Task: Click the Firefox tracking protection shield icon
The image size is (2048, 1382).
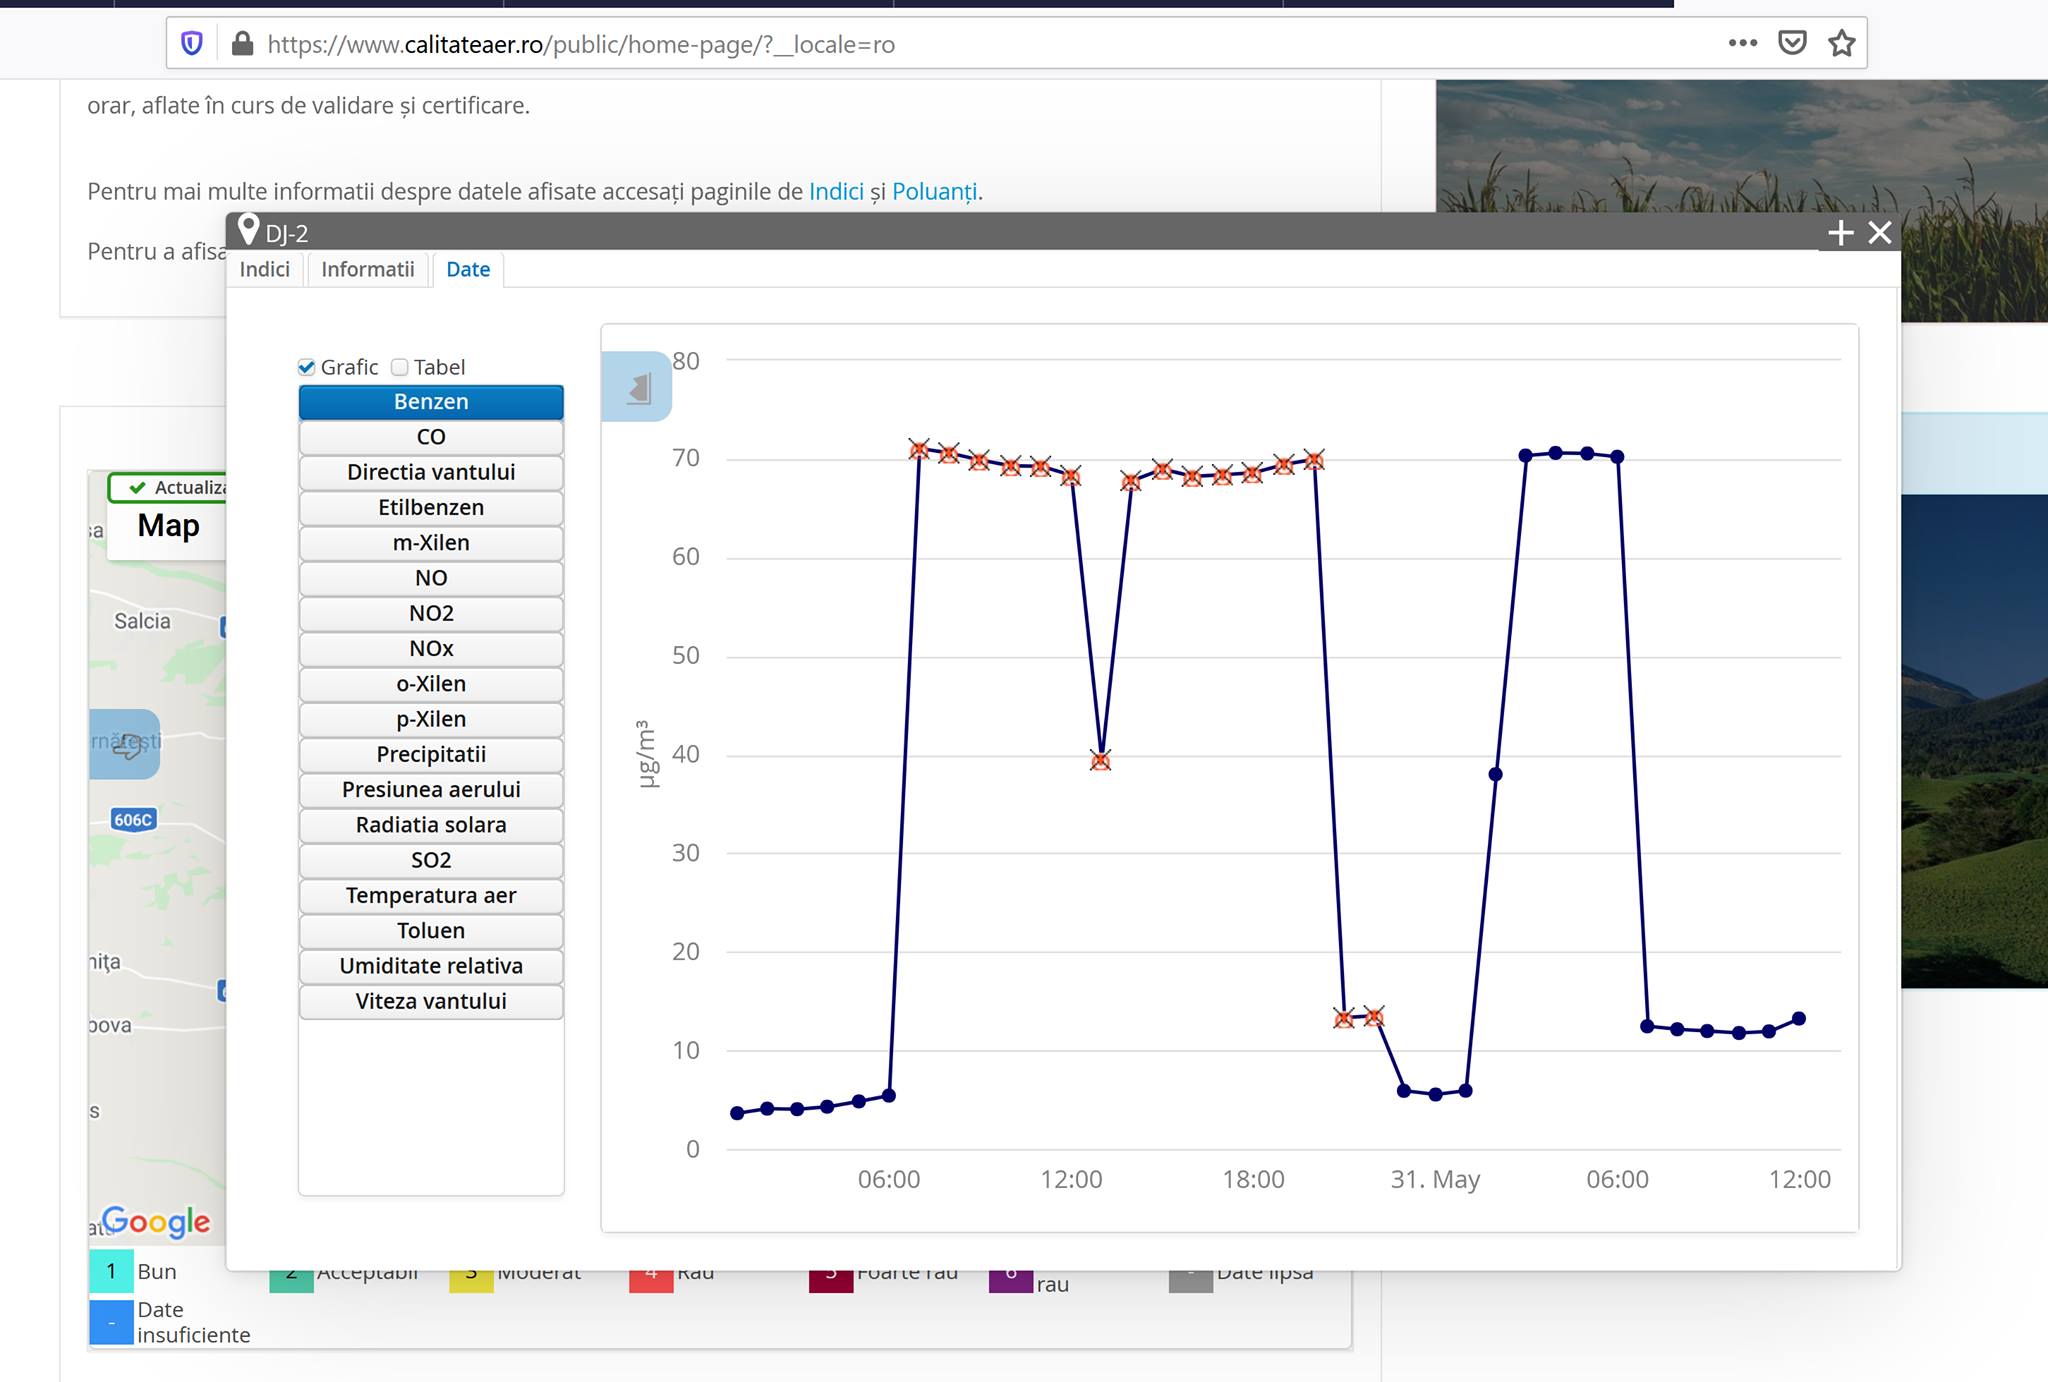Action: [x=192, y=43]
